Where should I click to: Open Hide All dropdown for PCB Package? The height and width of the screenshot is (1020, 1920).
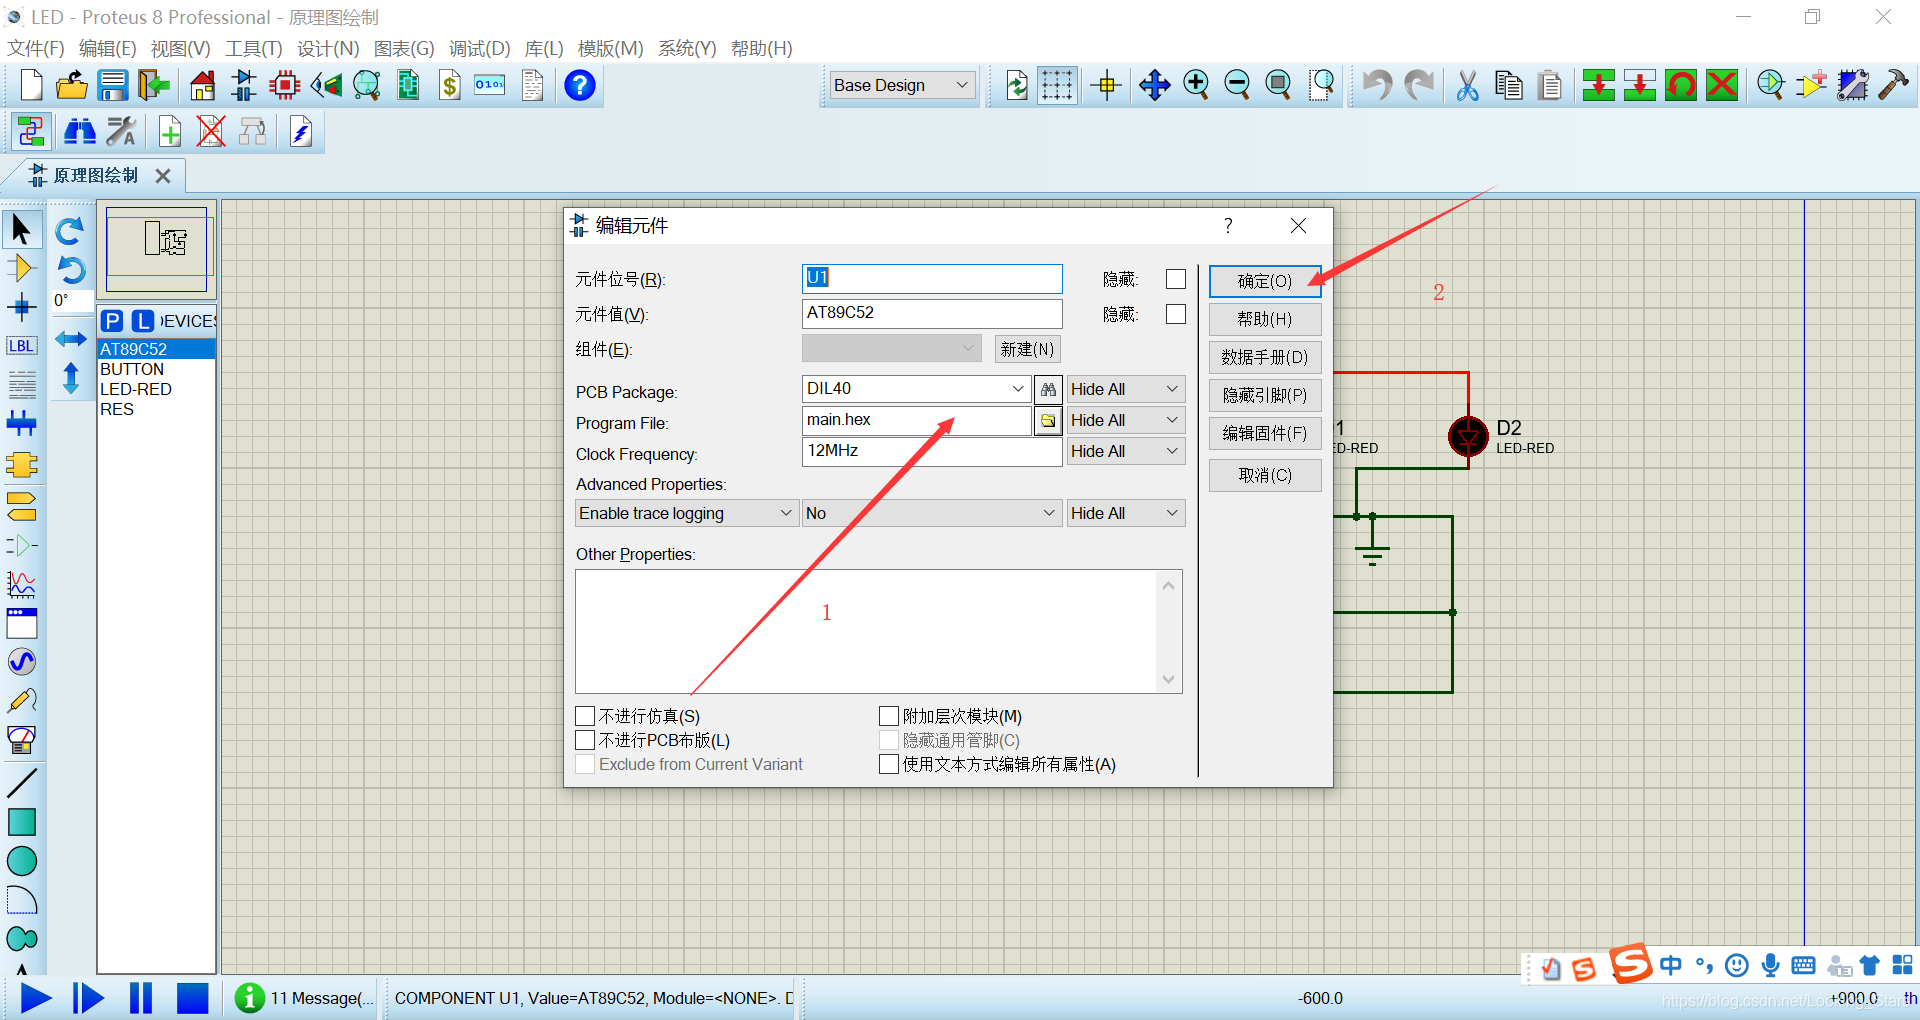click(x=1125, y=389)
